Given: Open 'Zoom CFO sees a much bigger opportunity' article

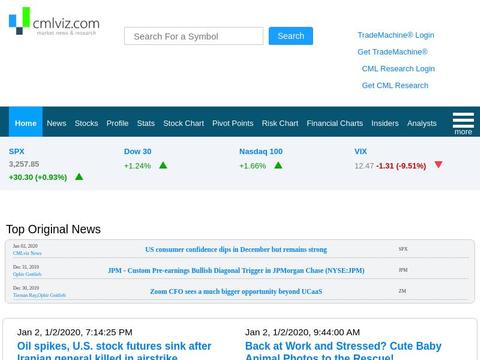Looking at the screenshot, I should tap(236, 291).
